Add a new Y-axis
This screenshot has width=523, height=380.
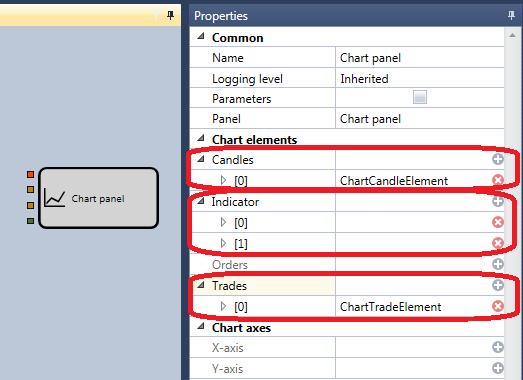pyautogui.click(x=498, y=368)
